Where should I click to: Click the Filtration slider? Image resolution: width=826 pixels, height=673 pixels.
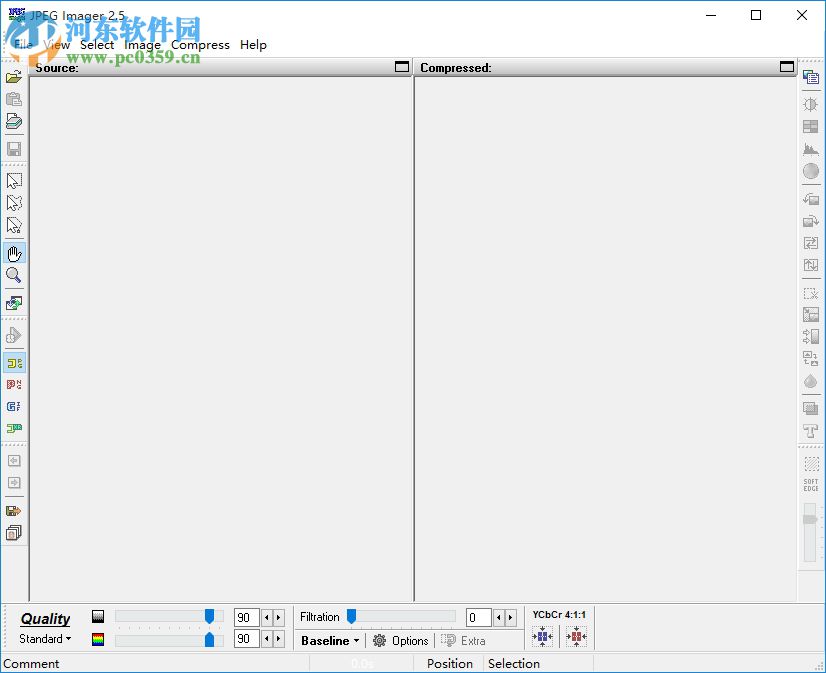401,616
